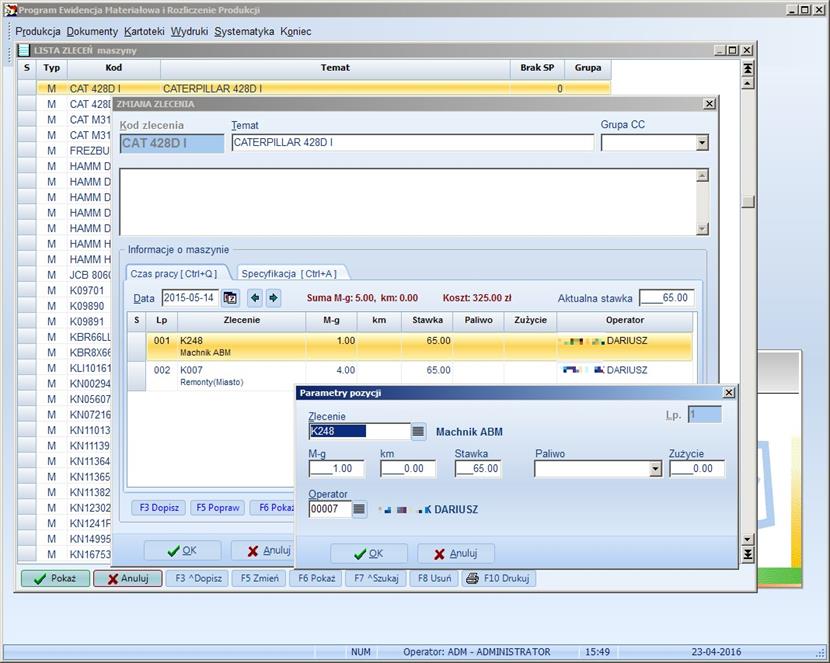The image size is (830, 663).
Task: Go to previous day with left arrow
Action: (x=255, y=298)
